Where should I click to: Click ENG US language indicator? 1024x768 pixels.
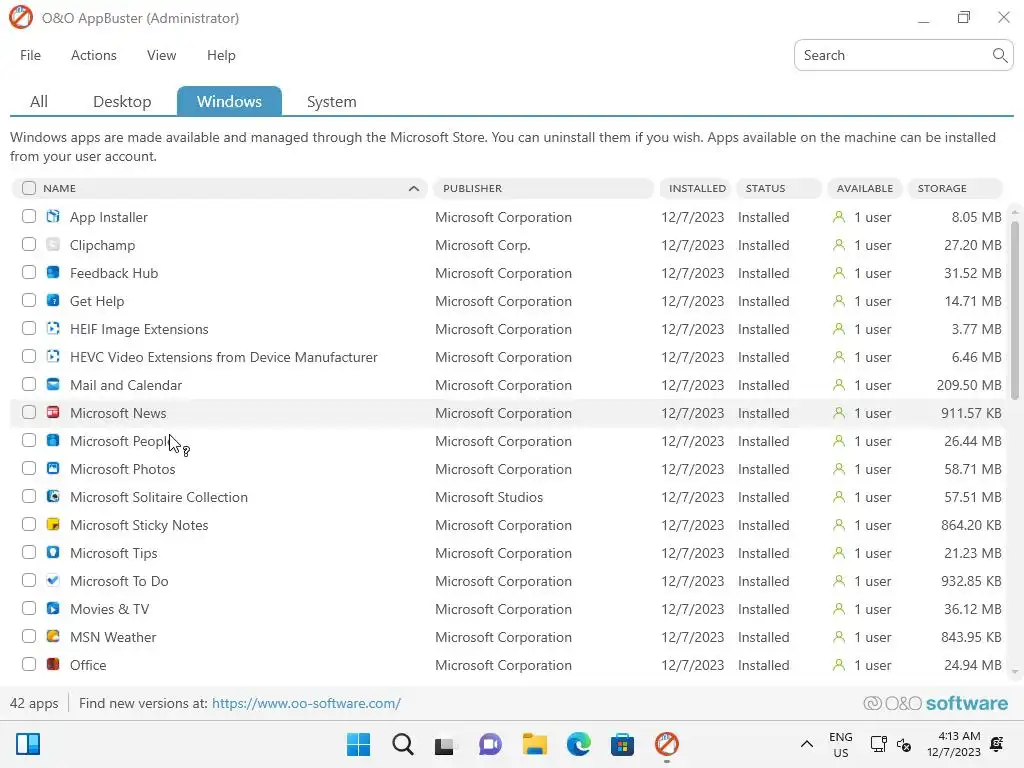point(840,744)
